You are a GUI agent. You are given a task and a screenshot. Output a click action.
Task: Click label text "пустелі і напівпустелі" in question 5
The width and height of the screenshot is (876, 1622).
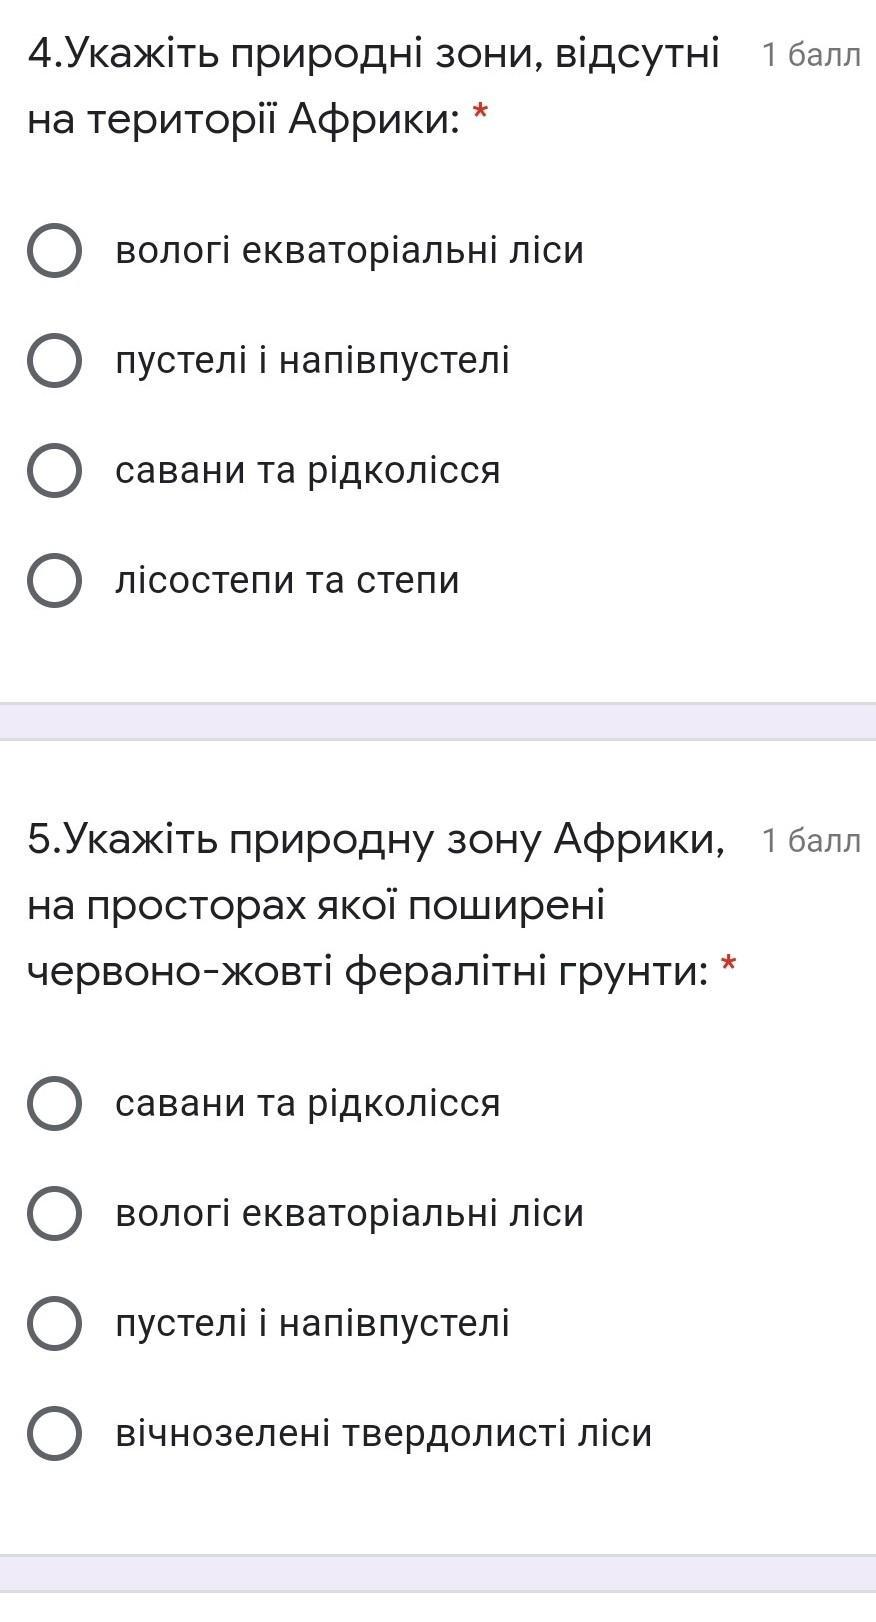click(312, 1323)
